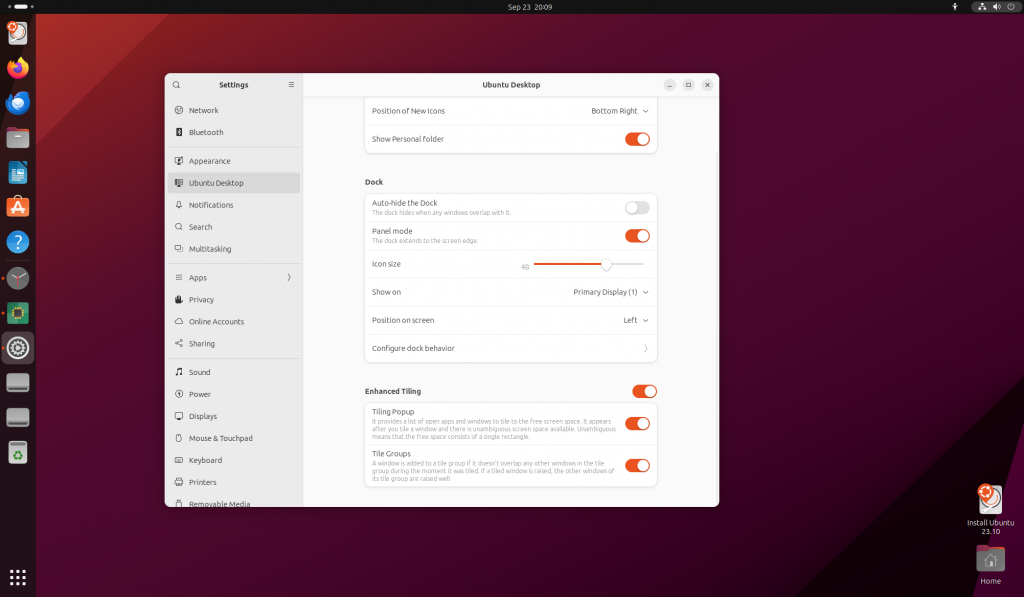Select Displays in the Settings sidebar
The image size is (1024, 597).
233,416
